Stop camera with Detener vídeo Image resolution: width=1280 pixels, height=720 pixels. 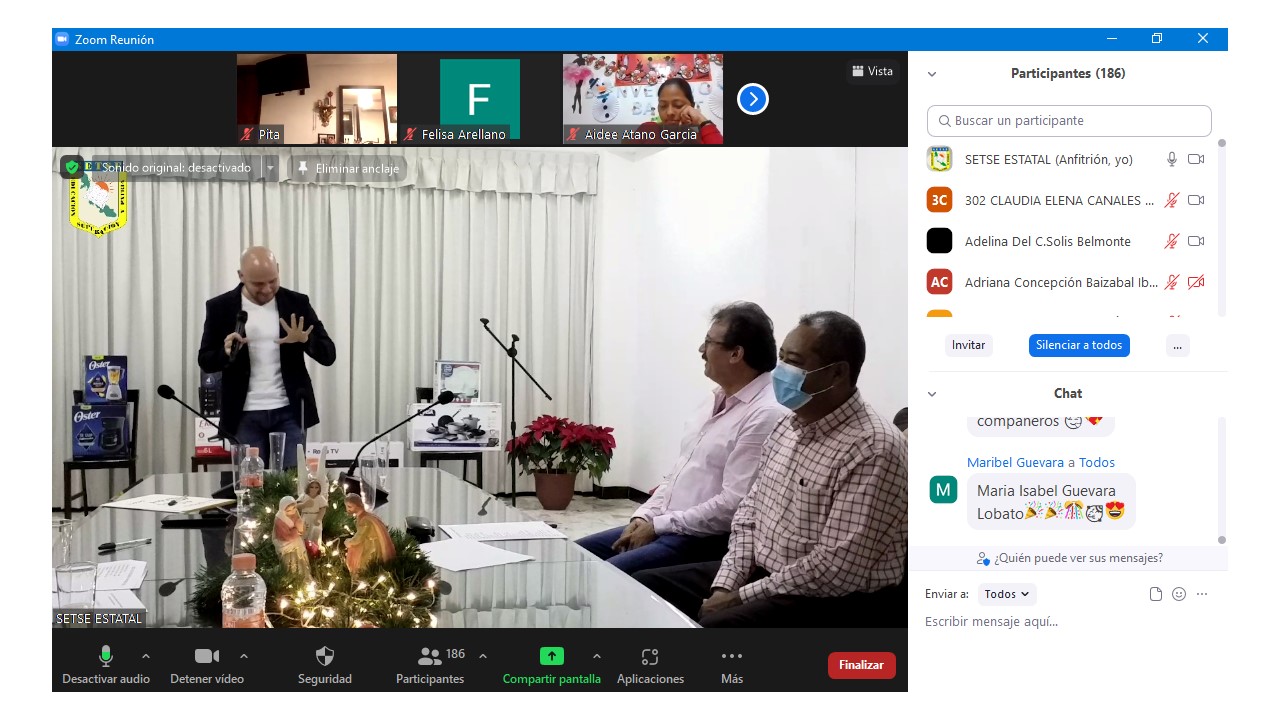pos(207,657)
